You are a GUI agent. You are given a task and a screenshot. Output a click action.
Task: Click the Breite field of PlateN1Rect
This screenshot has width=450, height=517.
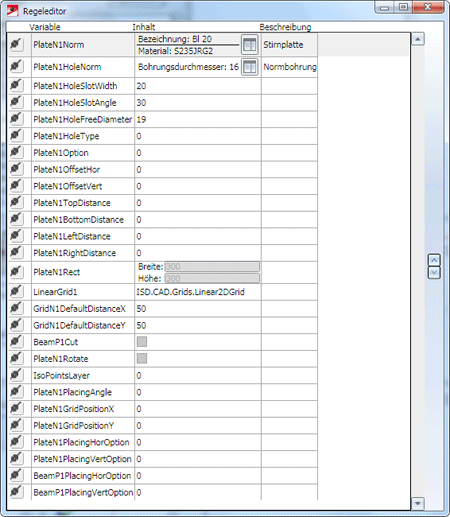[212, 267]
